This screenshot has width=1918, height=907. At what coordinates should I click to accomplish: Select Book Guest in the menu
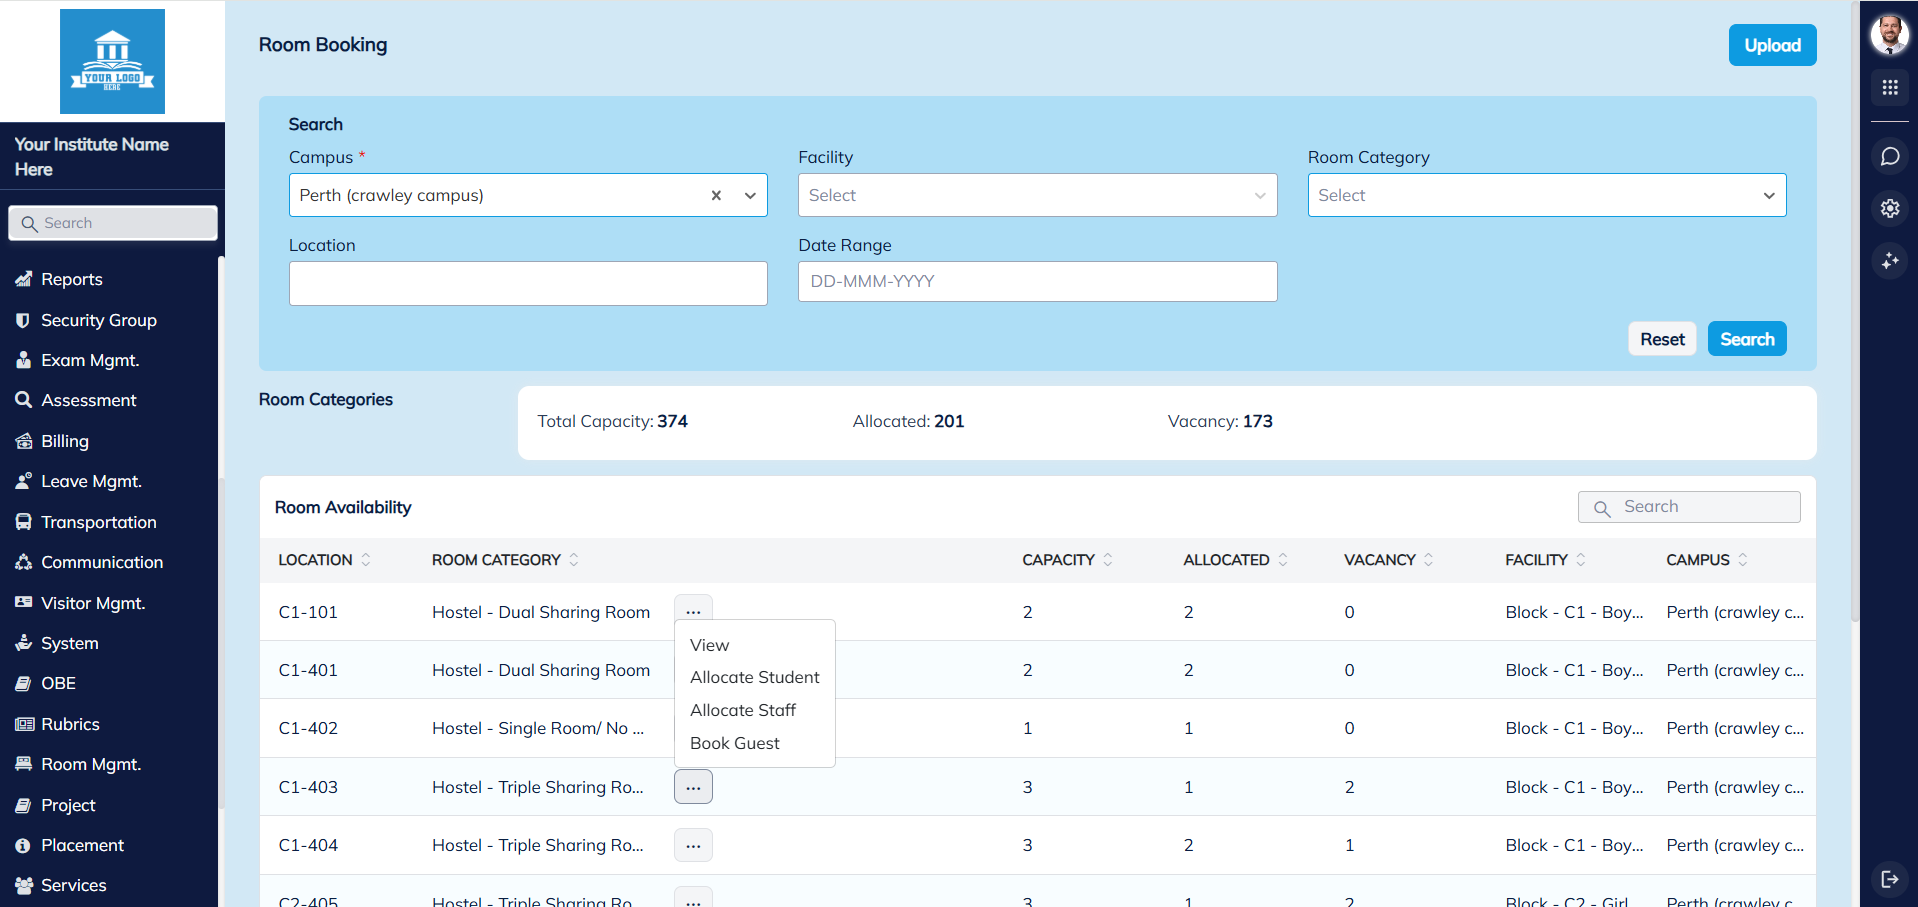[x=735, y=743]
